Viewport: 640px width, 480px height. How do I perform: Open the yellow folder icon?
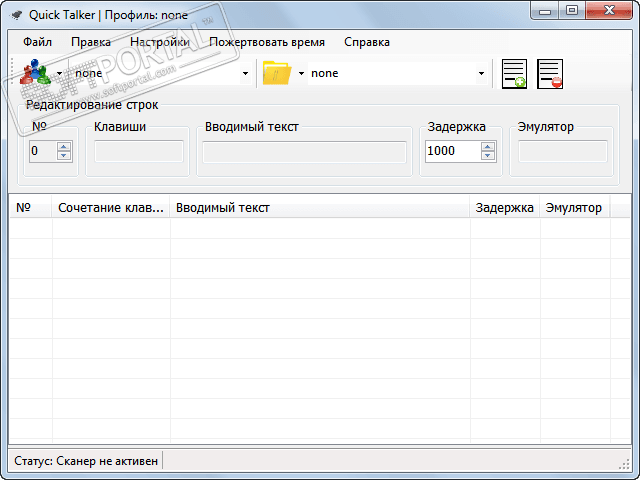277,73
